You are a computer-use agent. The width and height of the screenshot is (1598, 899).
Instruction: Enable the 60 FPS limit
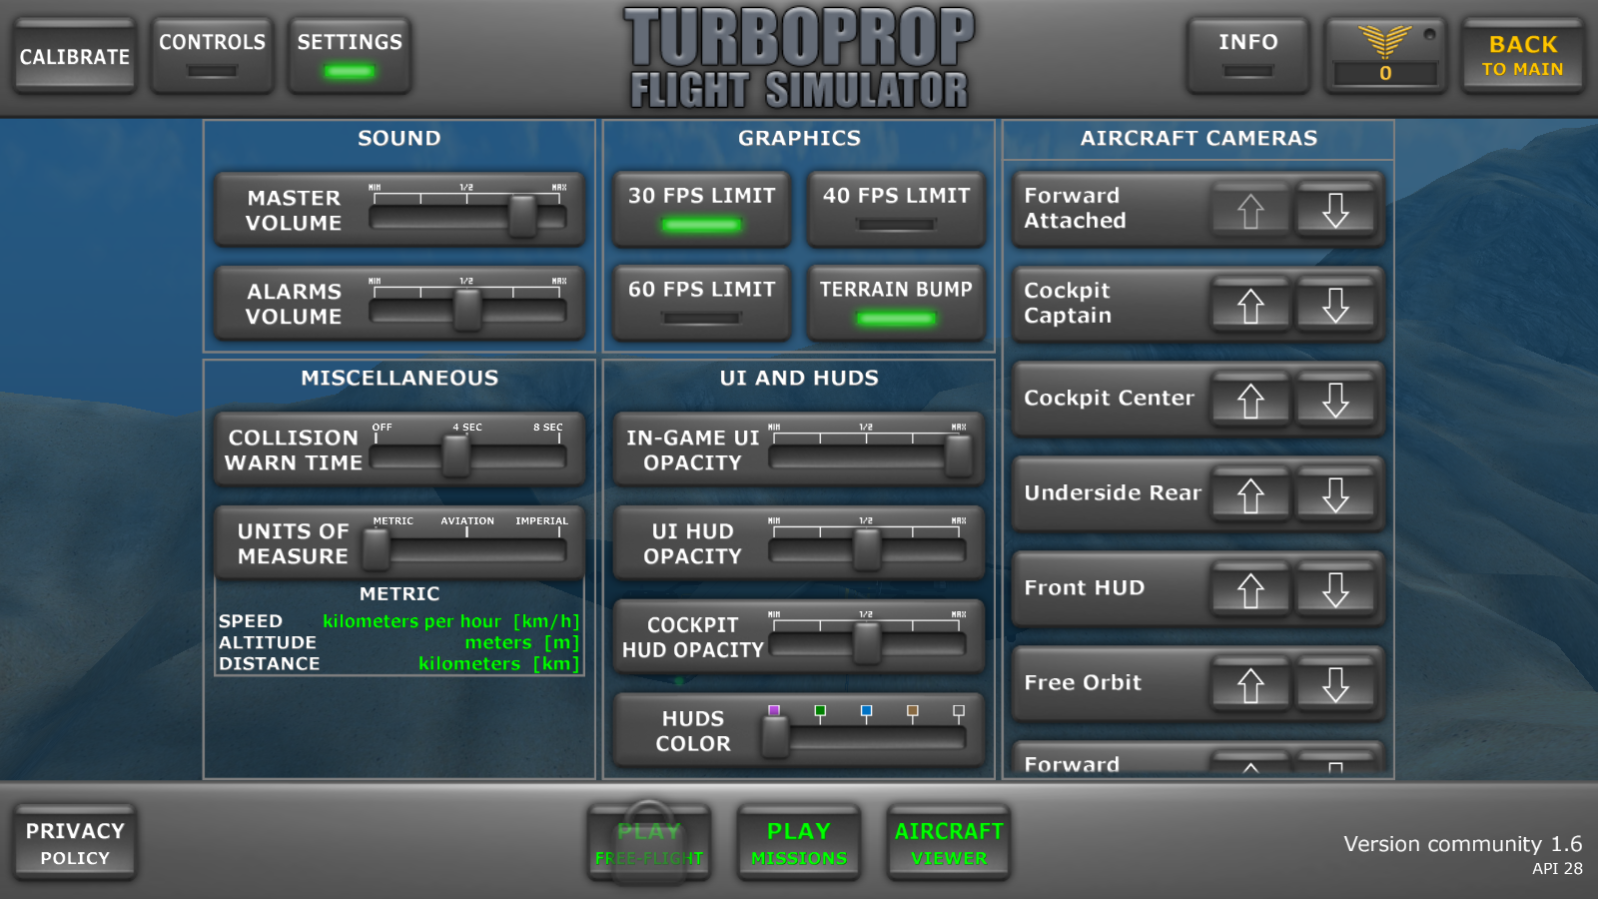click(701, 302)
